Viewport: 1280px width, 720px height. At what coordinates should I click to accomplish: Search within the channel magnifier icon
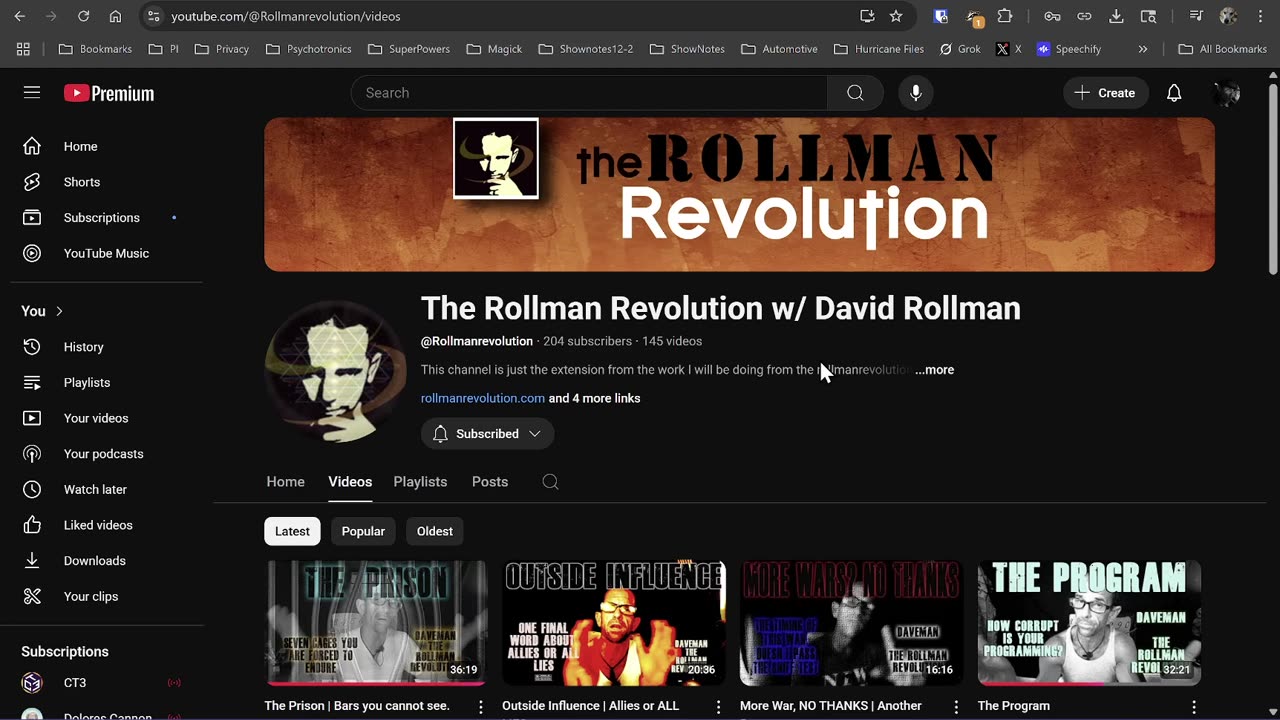pyautogui.click(x=550, y=482)
